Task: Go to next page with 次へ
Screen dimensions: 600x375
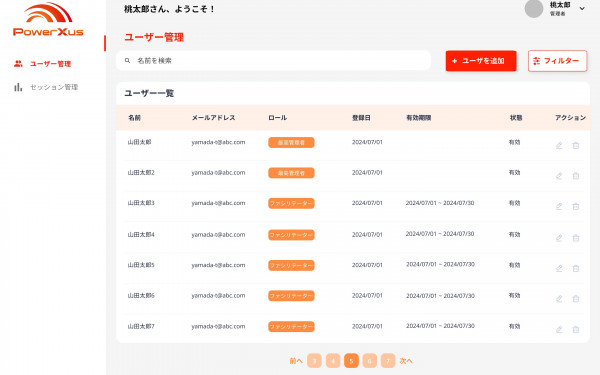Action: coord(406,361)
